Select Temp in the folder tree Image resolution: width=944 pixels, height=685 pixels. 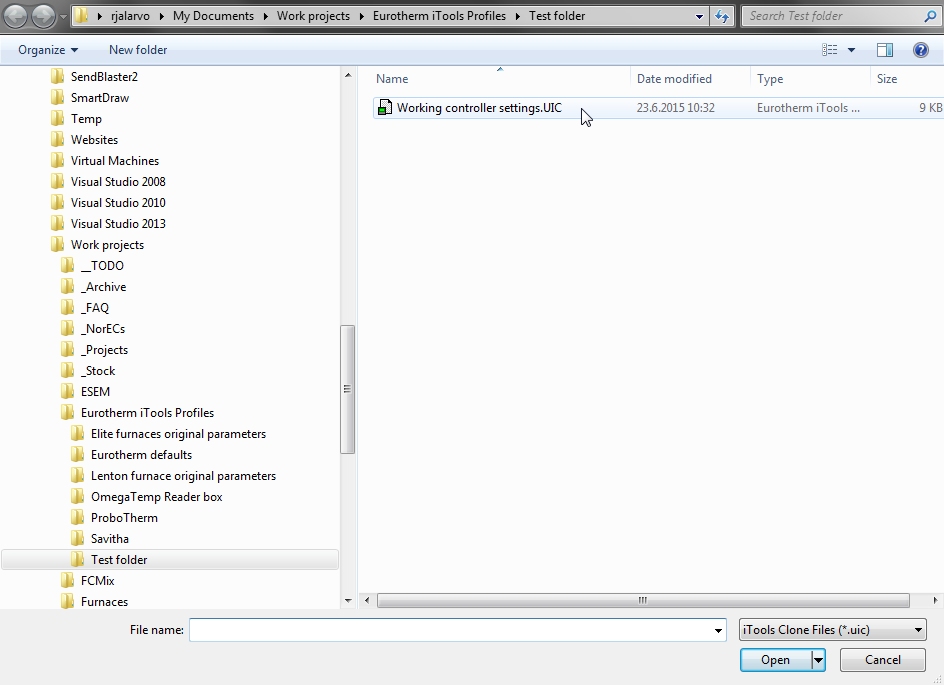pos(86,119)
